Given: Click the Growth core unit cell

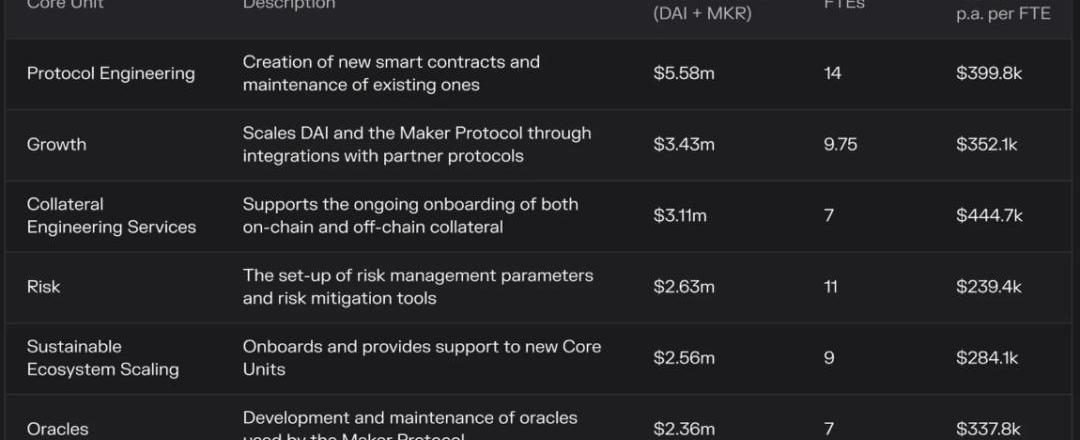Looking at the screenshot, I should pyautogui.click(x=56, y=145).
